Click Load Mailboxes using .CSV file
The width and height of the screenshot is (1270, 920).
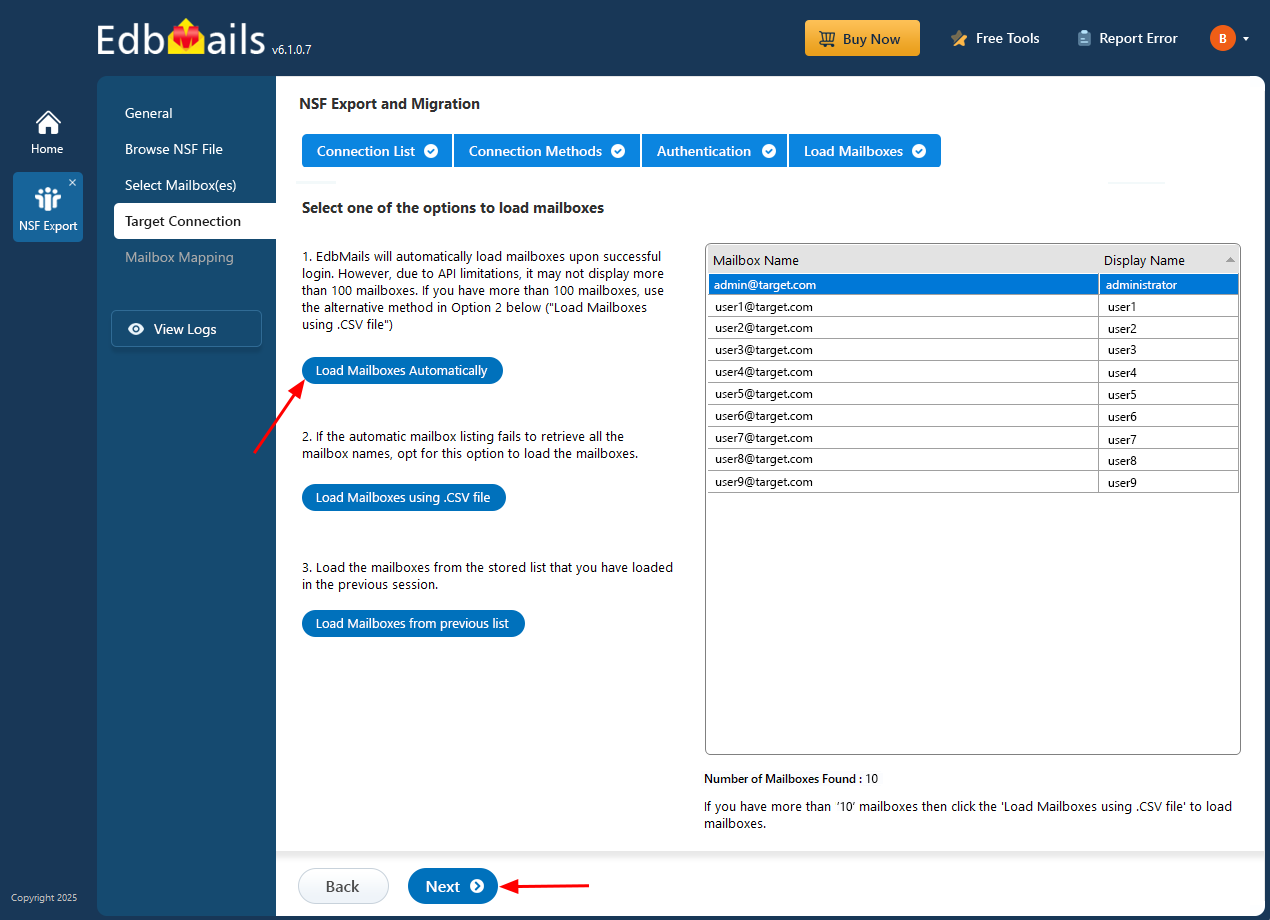(x=403, y=498)
